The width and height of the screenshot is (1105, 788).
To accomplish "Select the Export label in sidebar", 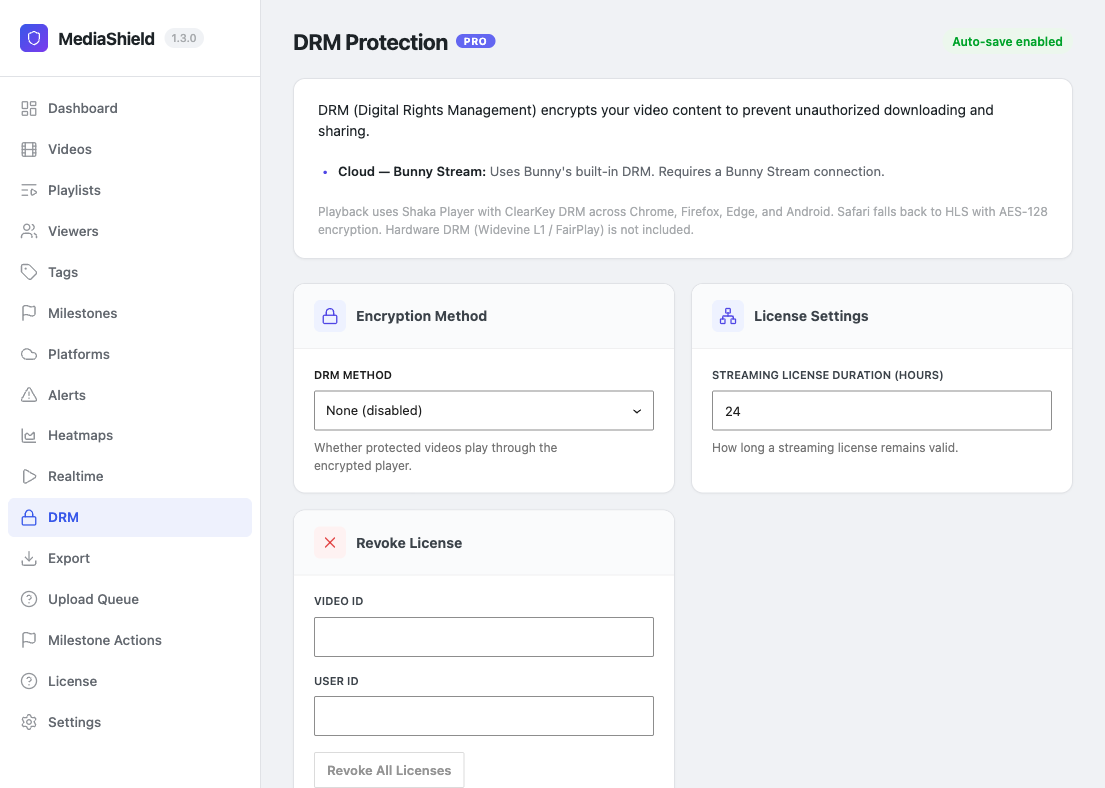I will click(x=69, y=558).
